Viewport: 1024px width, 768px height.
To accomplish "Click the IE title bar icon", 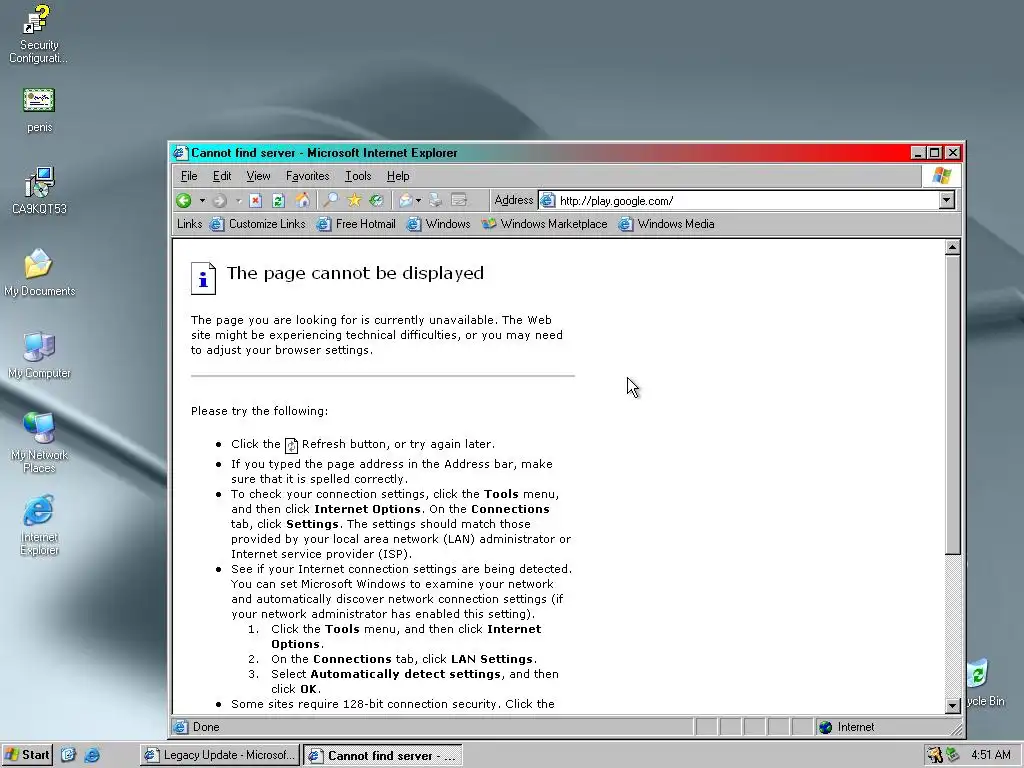I will click(180, 153).
